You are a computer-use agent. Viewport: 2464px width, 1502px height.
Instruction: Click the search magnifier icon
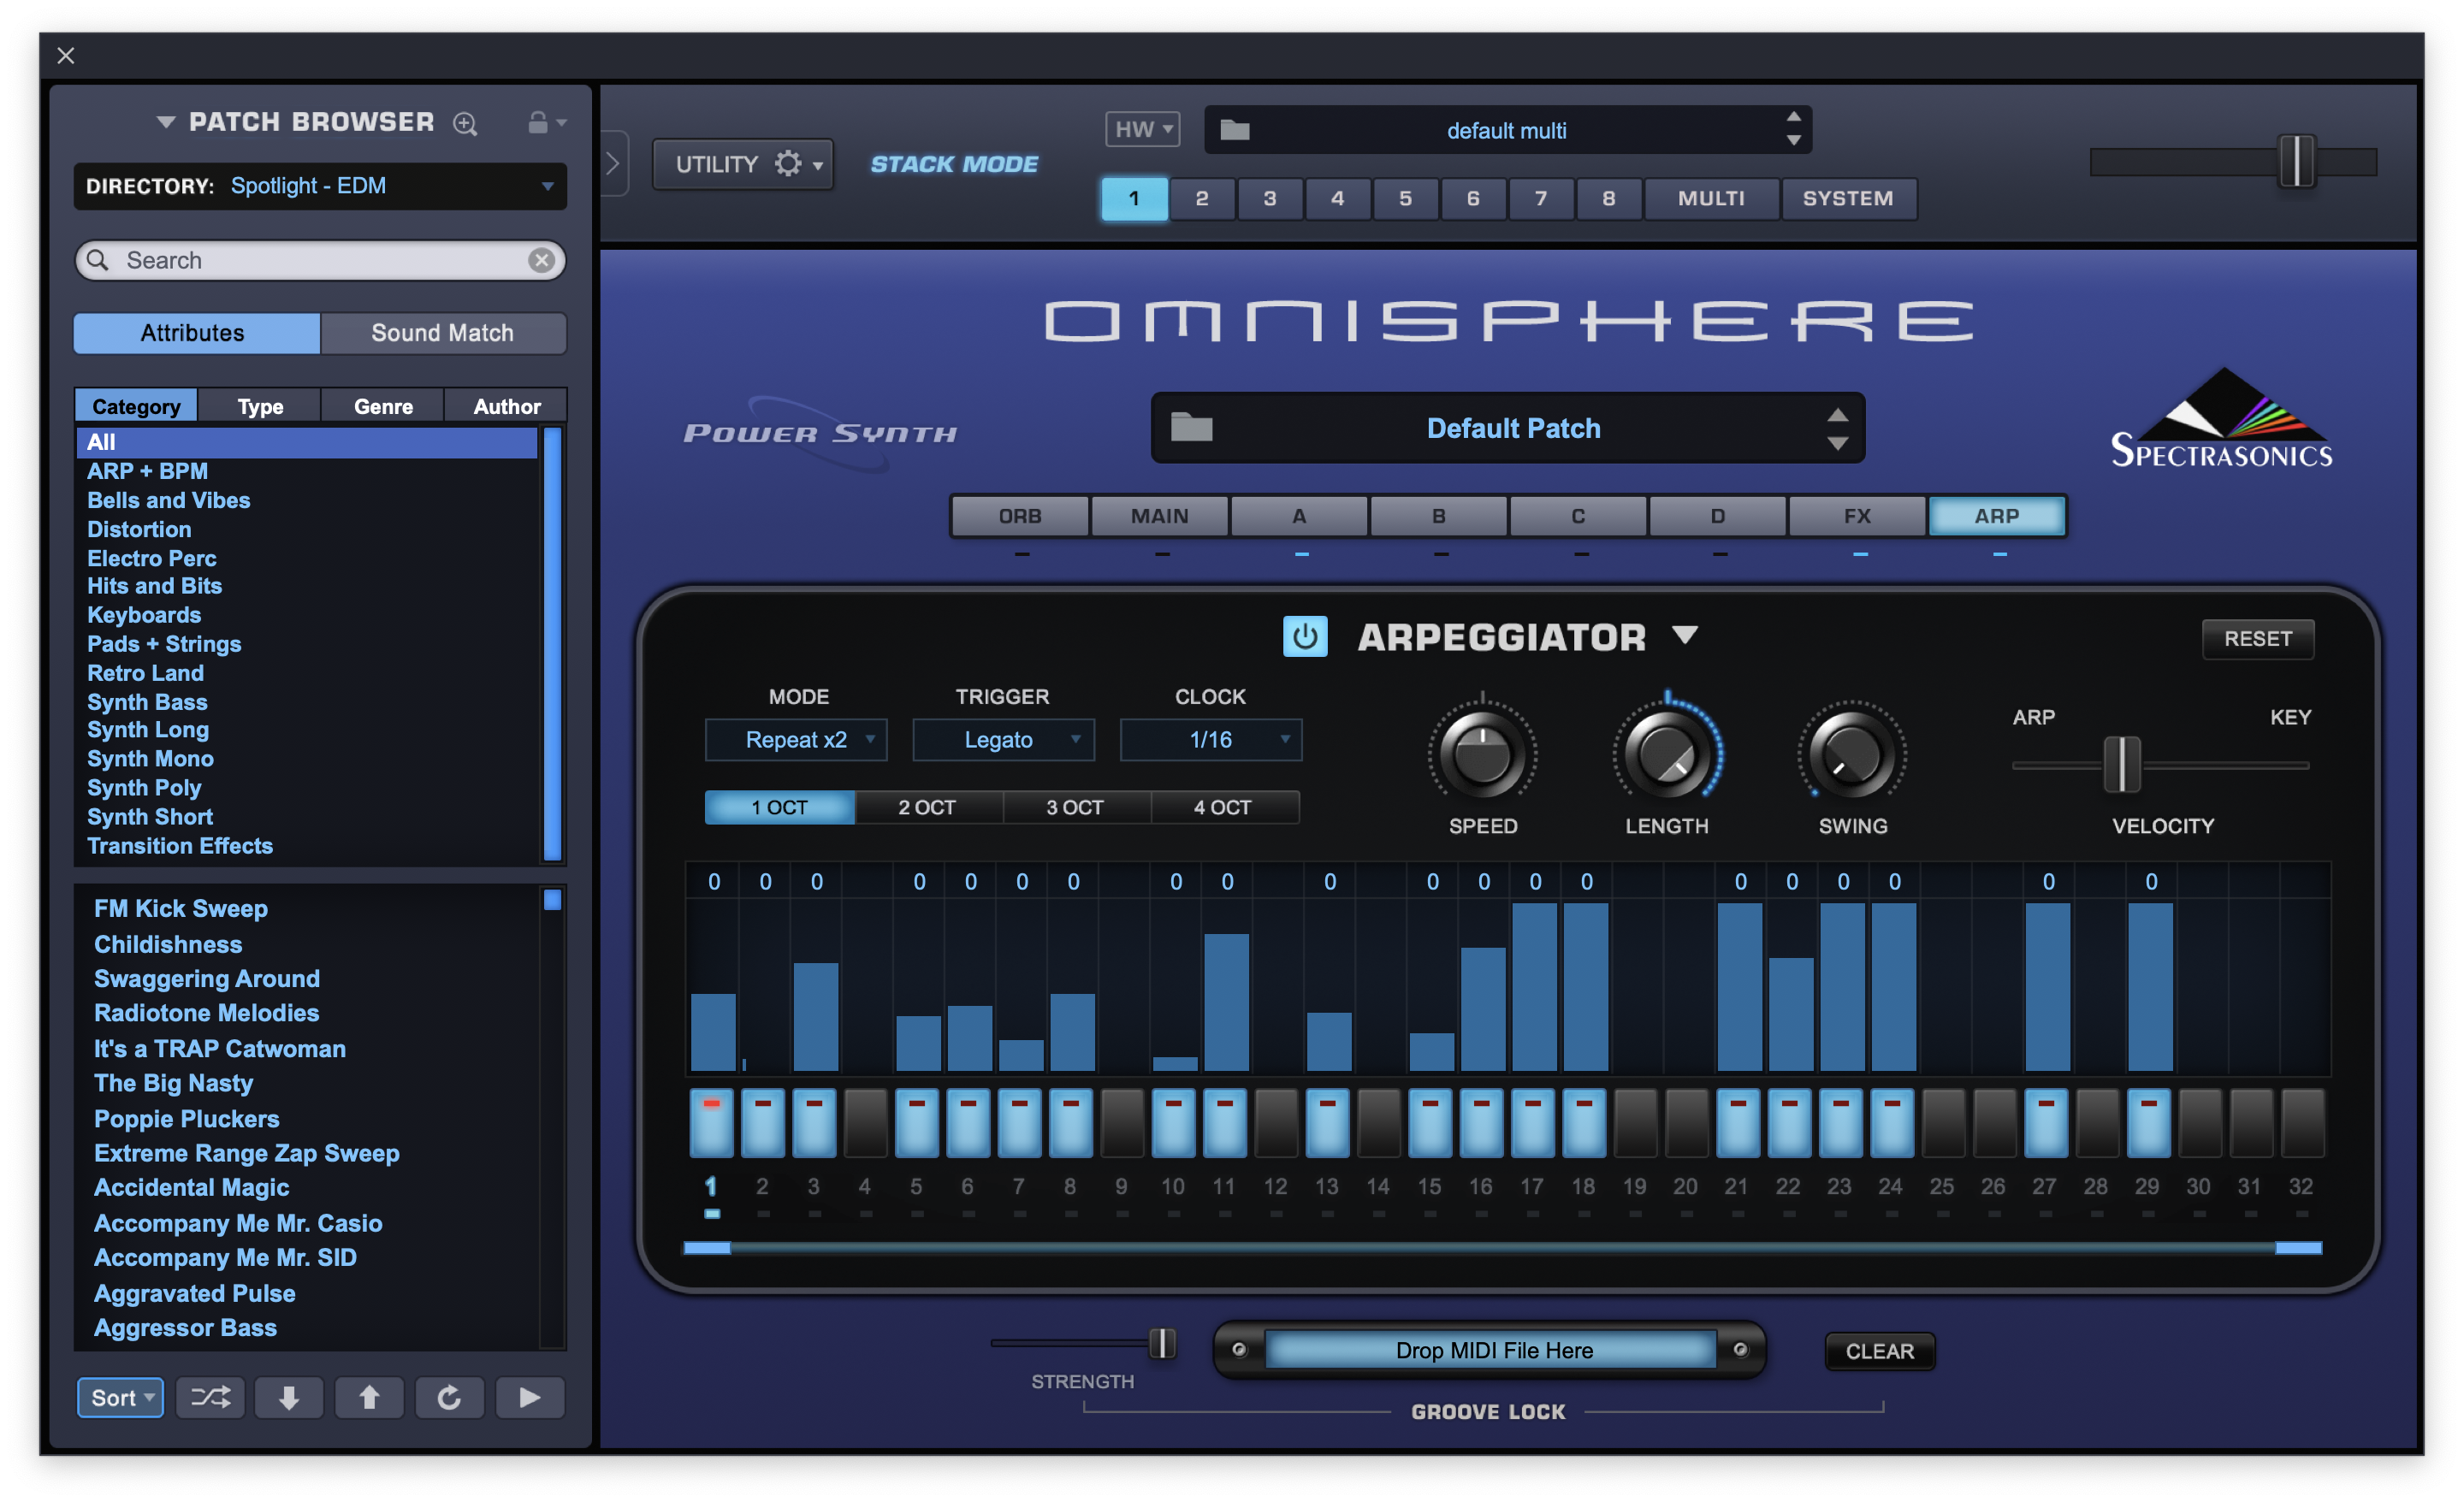click(97, 260)
